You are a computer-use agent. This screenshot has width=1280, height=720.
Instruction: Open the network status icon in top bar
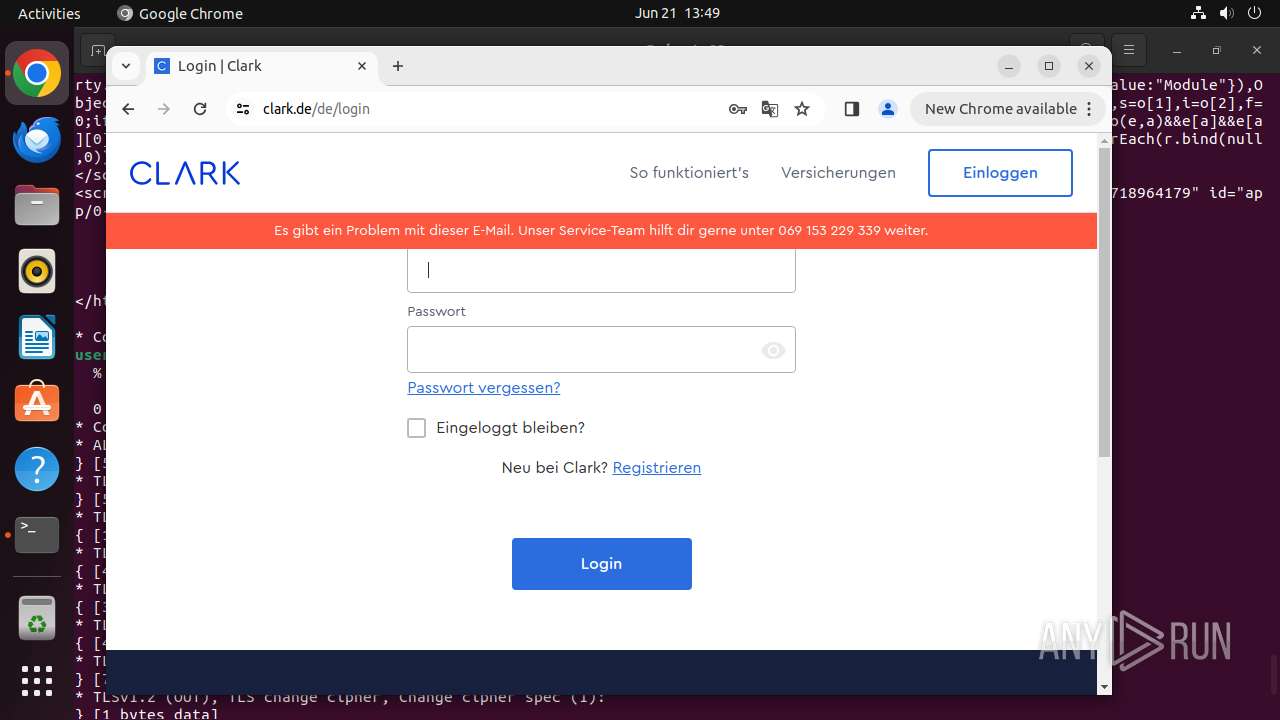tap(1198, 13)
